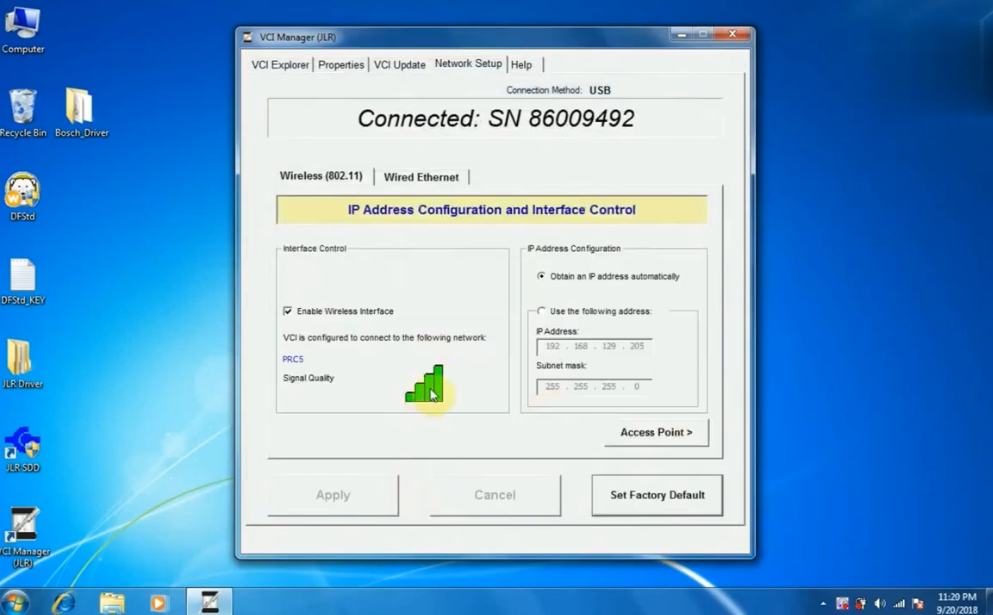Click the VCI Manager title bar icon
The height and width of the screenshot is (615, 993).
point(248,37)
